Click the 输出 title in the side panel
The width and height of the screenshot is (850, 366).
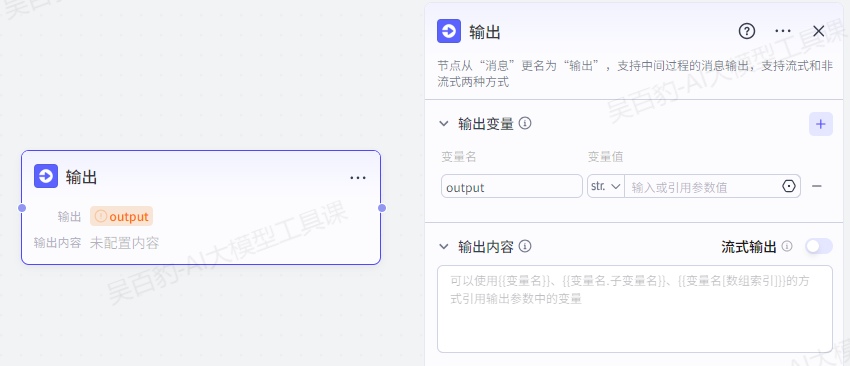tap(485, 32)
